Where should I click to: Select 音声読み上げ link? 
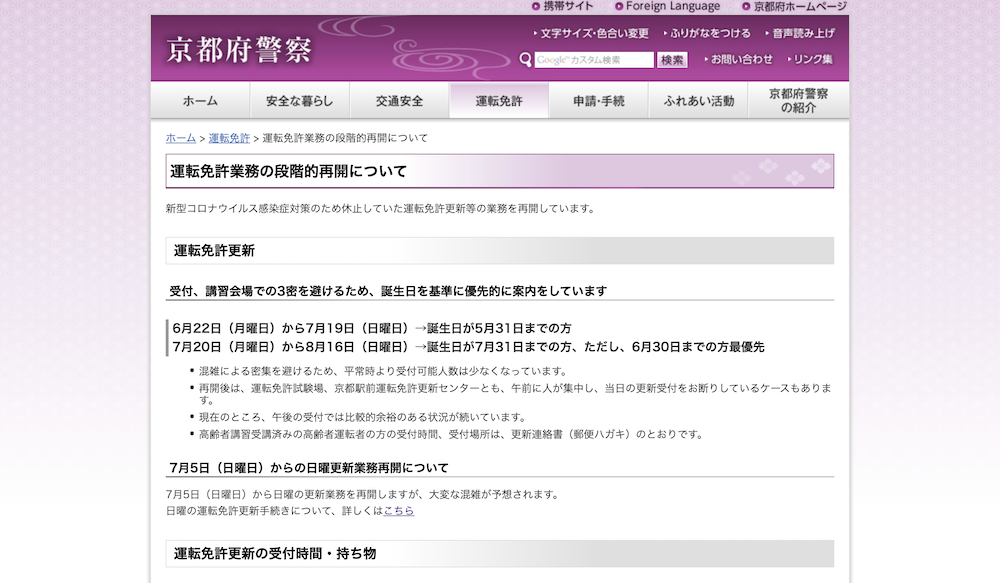point(800,33)
